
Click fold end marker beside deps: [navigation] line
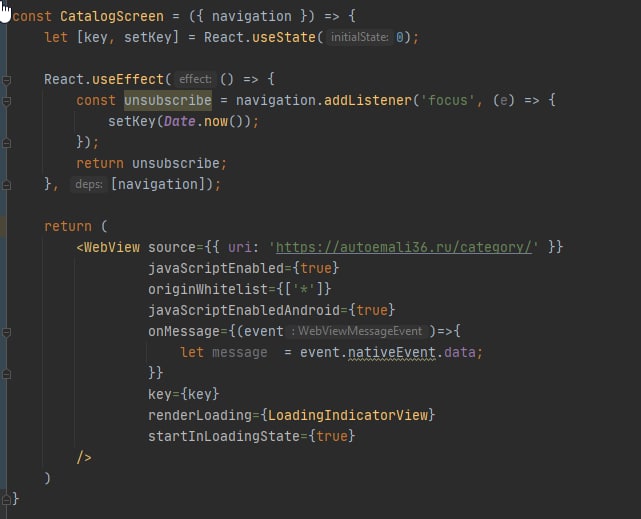tap(7, 185)
